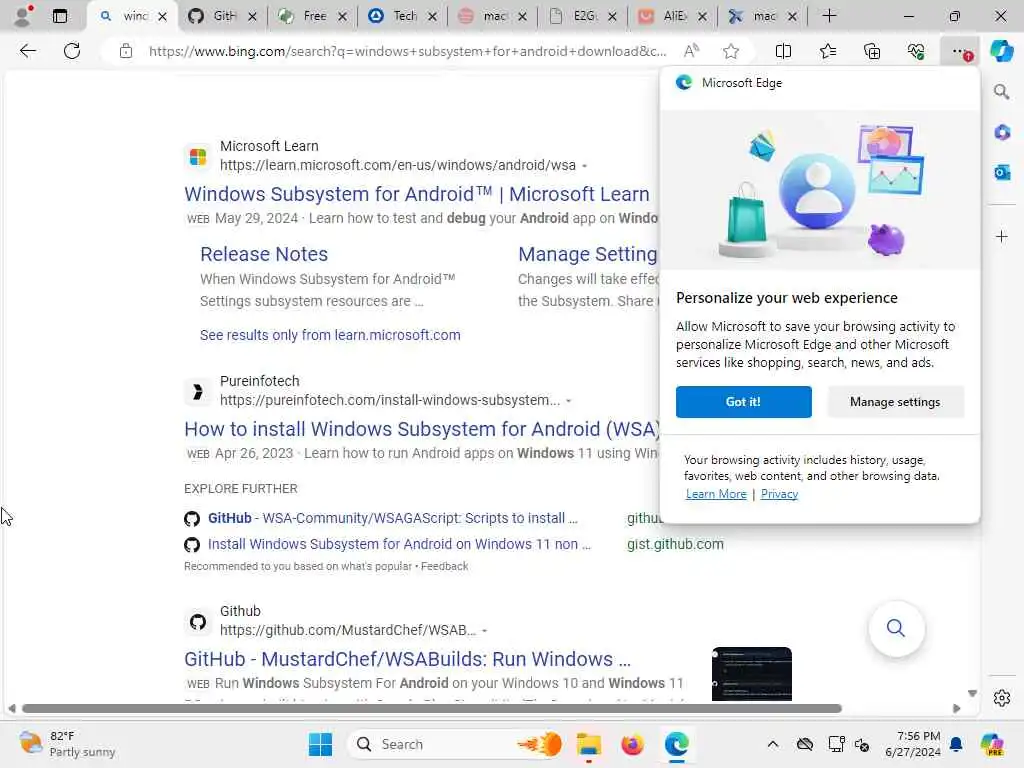
Task: Click Microsoft Edge taskbar icon
Action: pos(677,744)
